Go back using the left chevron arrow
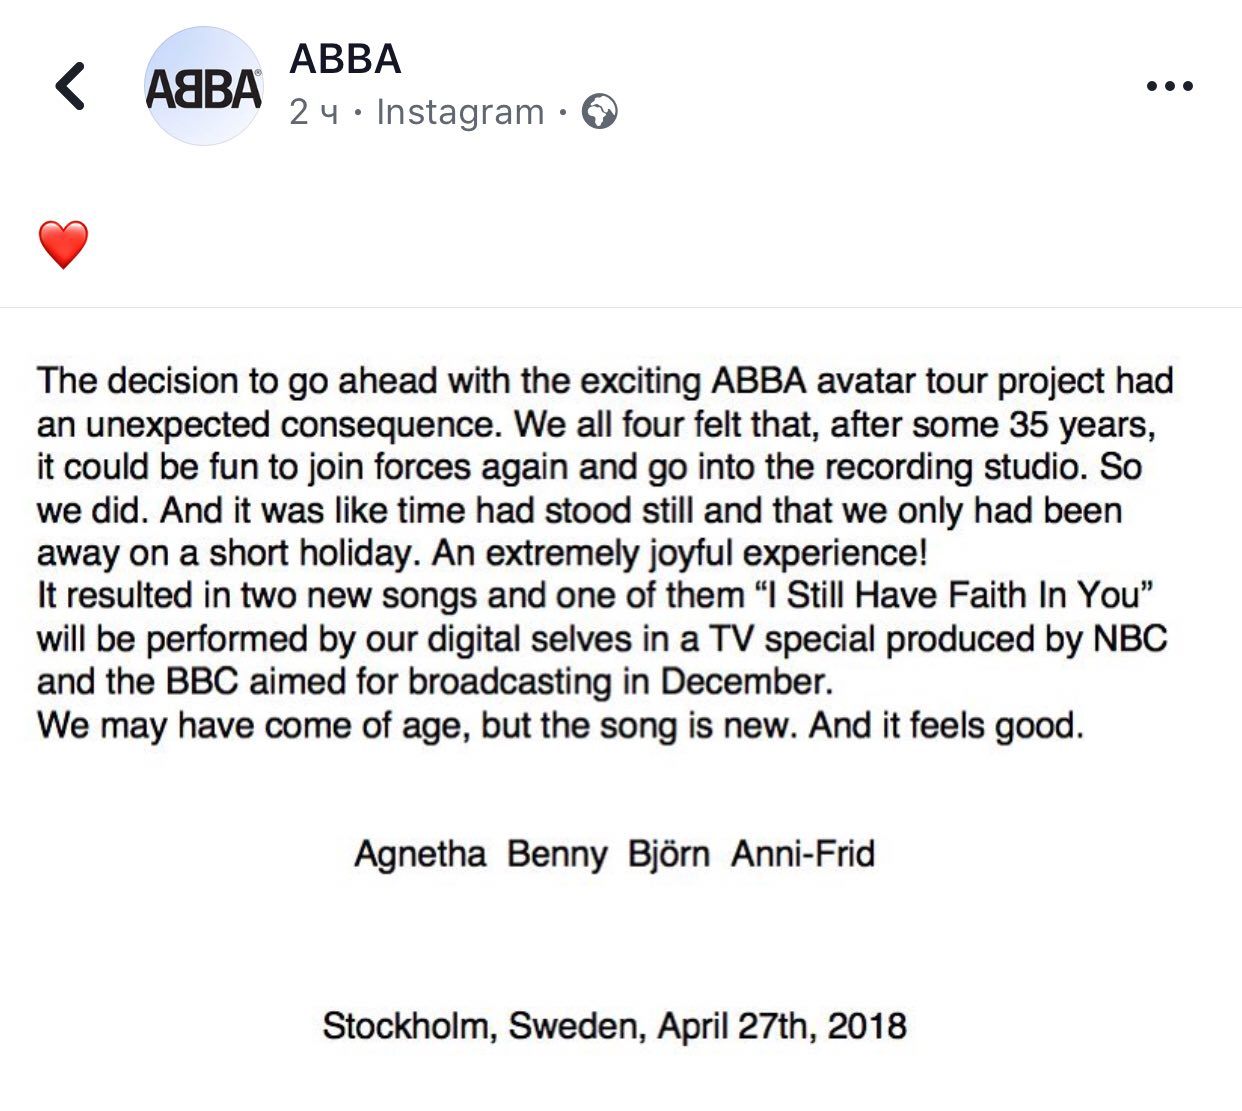The width and height of the screenshot is (1242, 1111). [x=70, y=86]
